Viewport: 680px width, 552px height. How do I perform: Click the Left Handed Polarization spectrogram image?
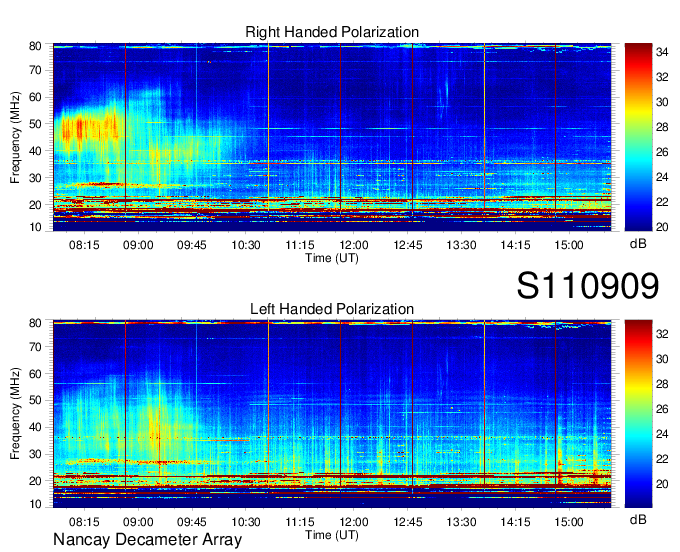coord(332,414)
